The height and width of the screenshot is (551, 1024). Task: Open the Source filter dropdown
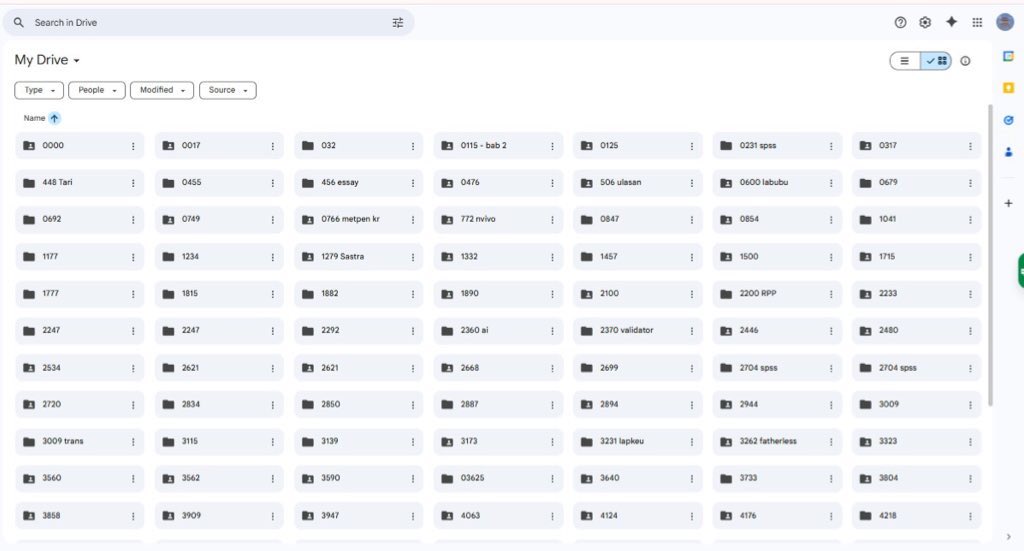point(228,90)
